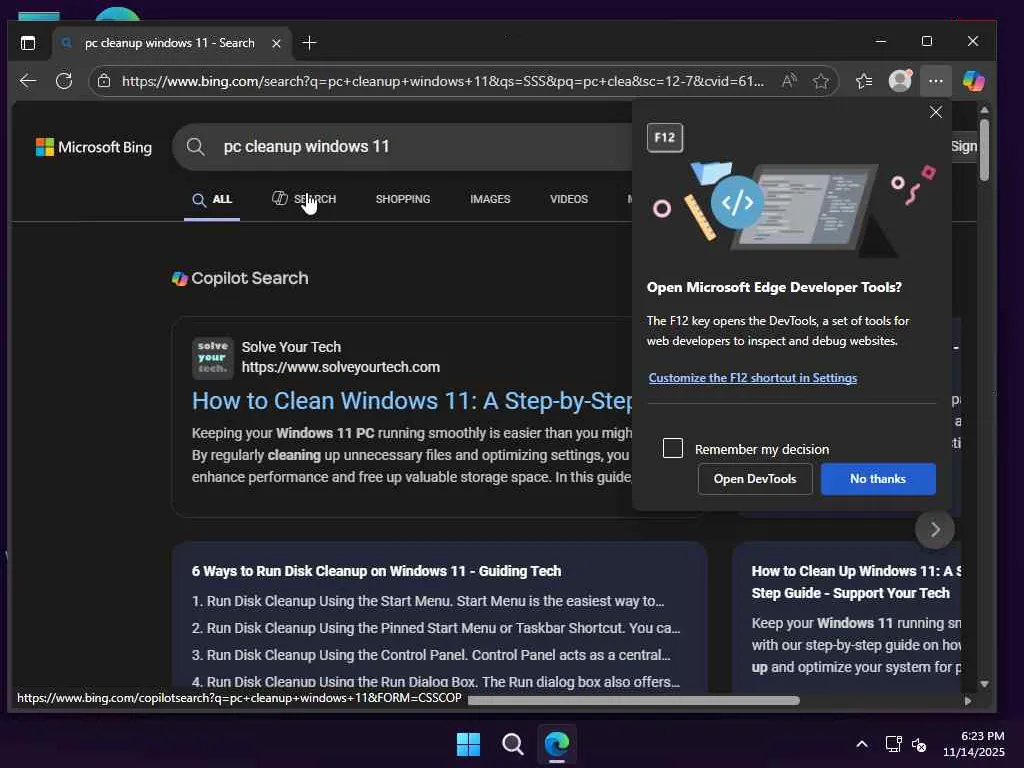Viewport: 1024px width, 768px height.
Task: Open the muted volume tray icon
Action: tap(919, 744)
